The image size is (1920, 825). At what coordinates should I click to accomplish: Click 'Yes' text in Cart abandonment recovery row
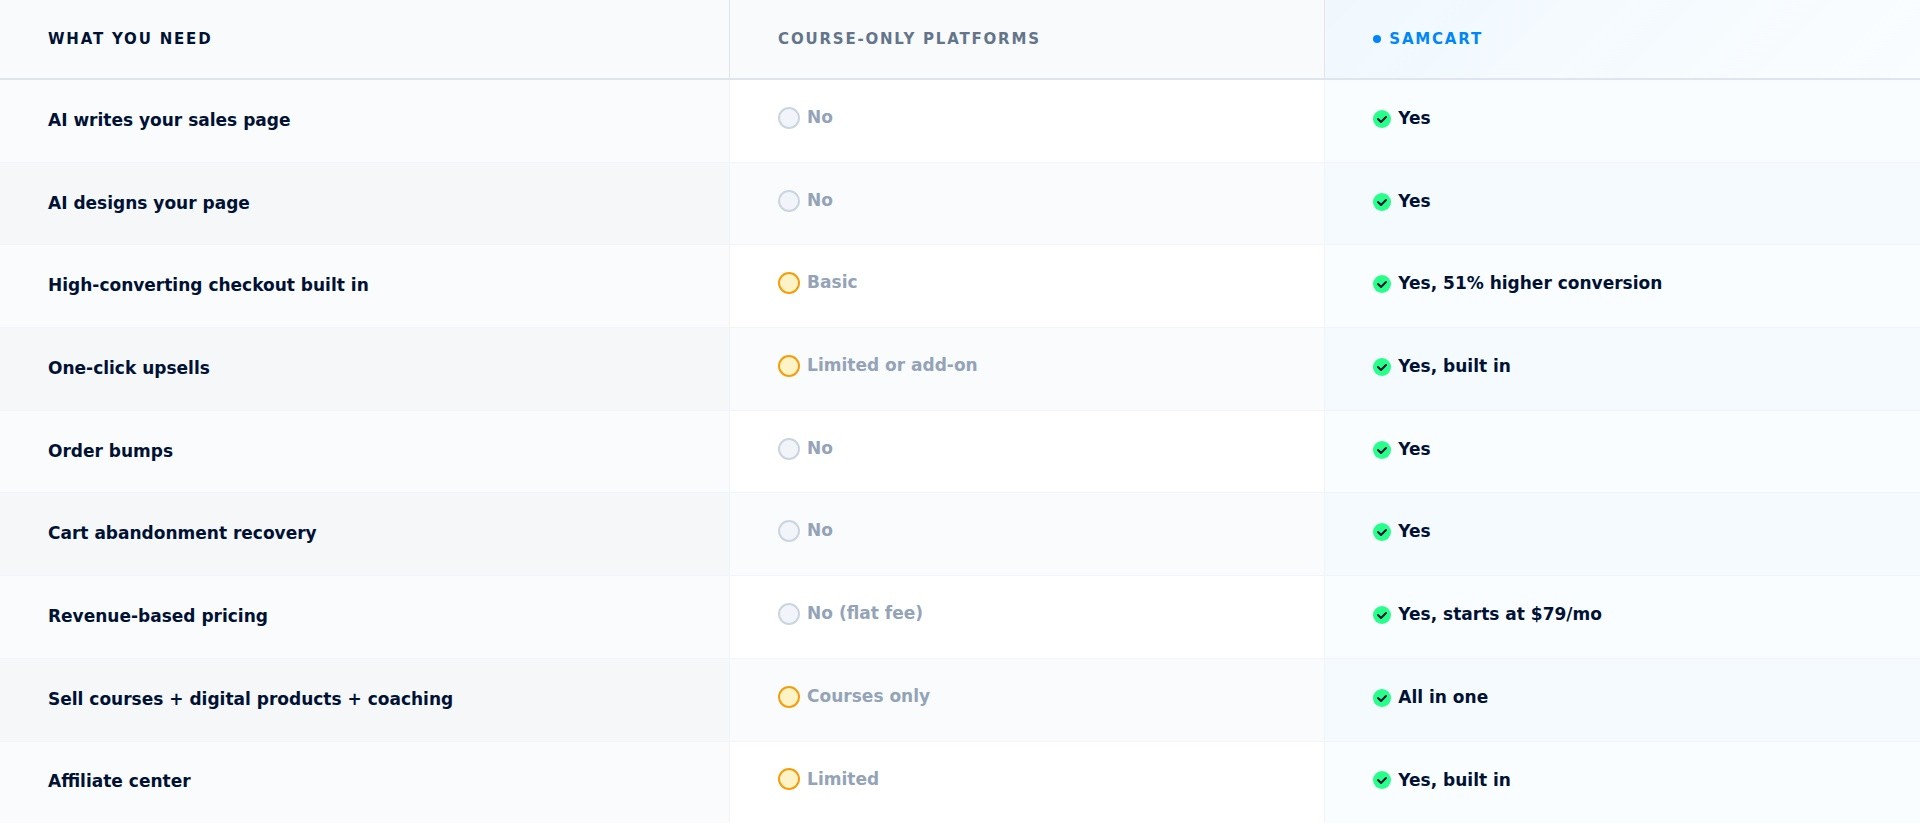(x=1414, y=531)
